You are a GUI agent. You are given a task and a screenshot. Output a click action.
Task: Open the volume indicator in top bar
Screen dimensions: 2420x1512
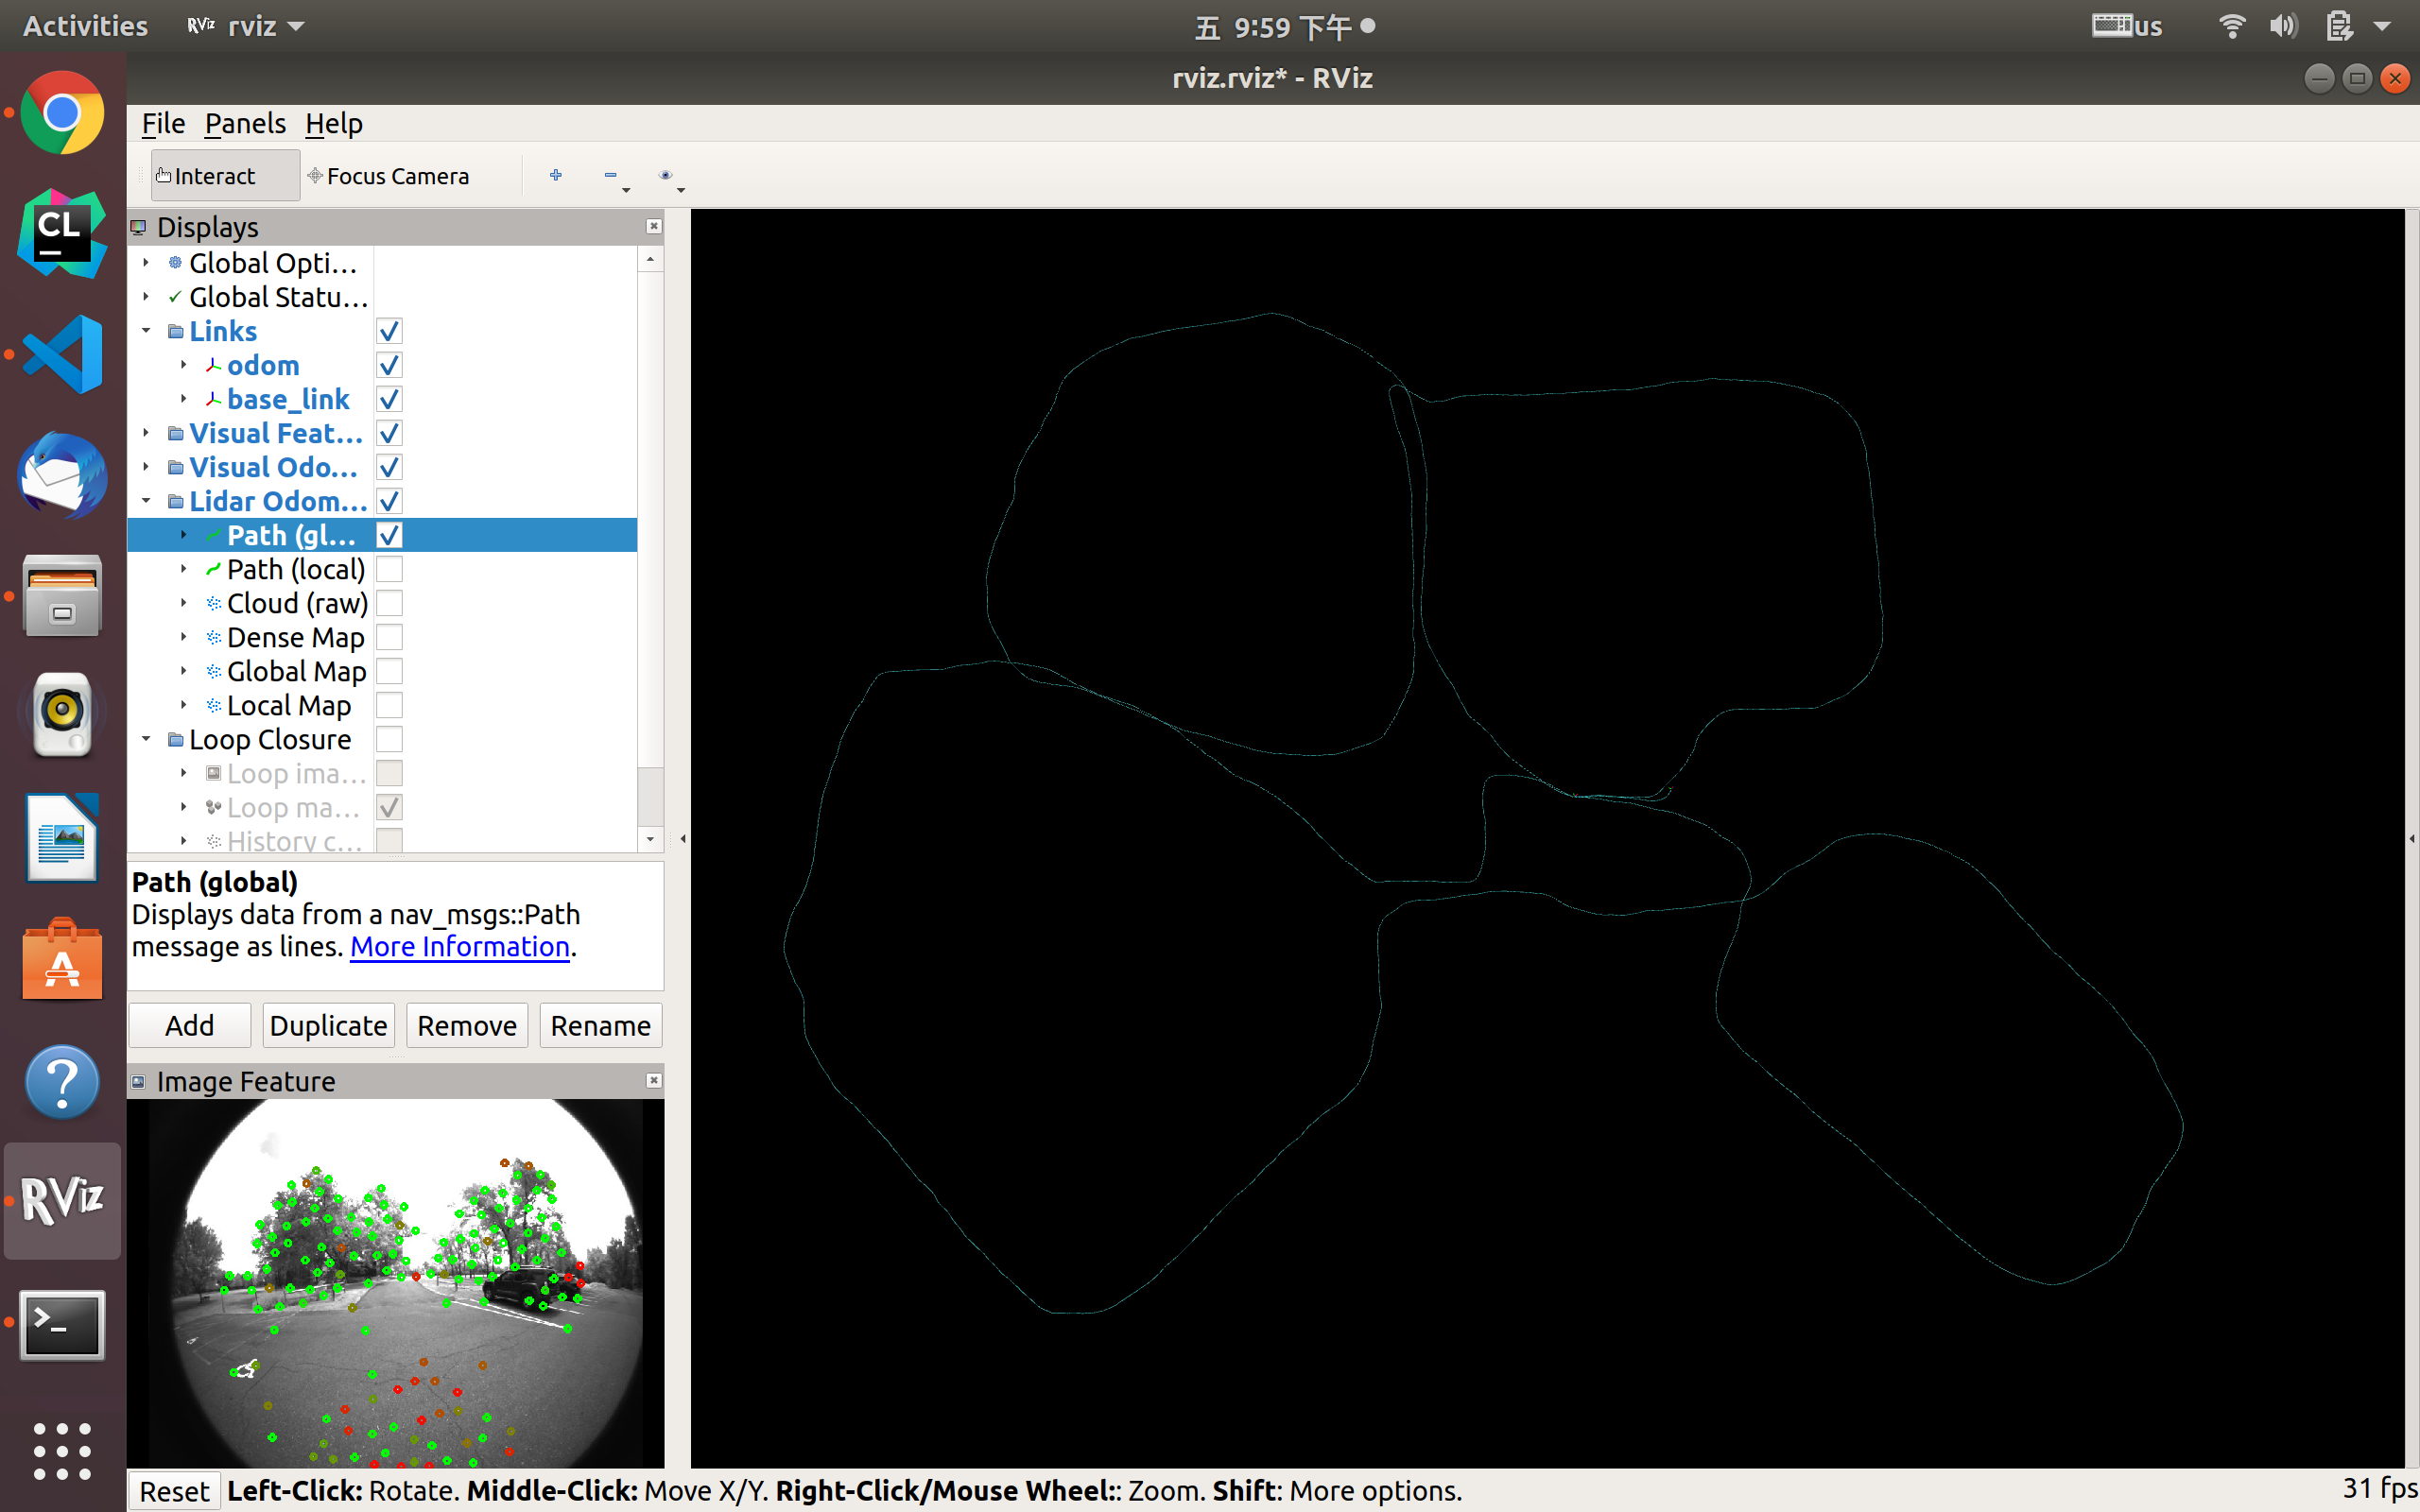pos(2284,26)
